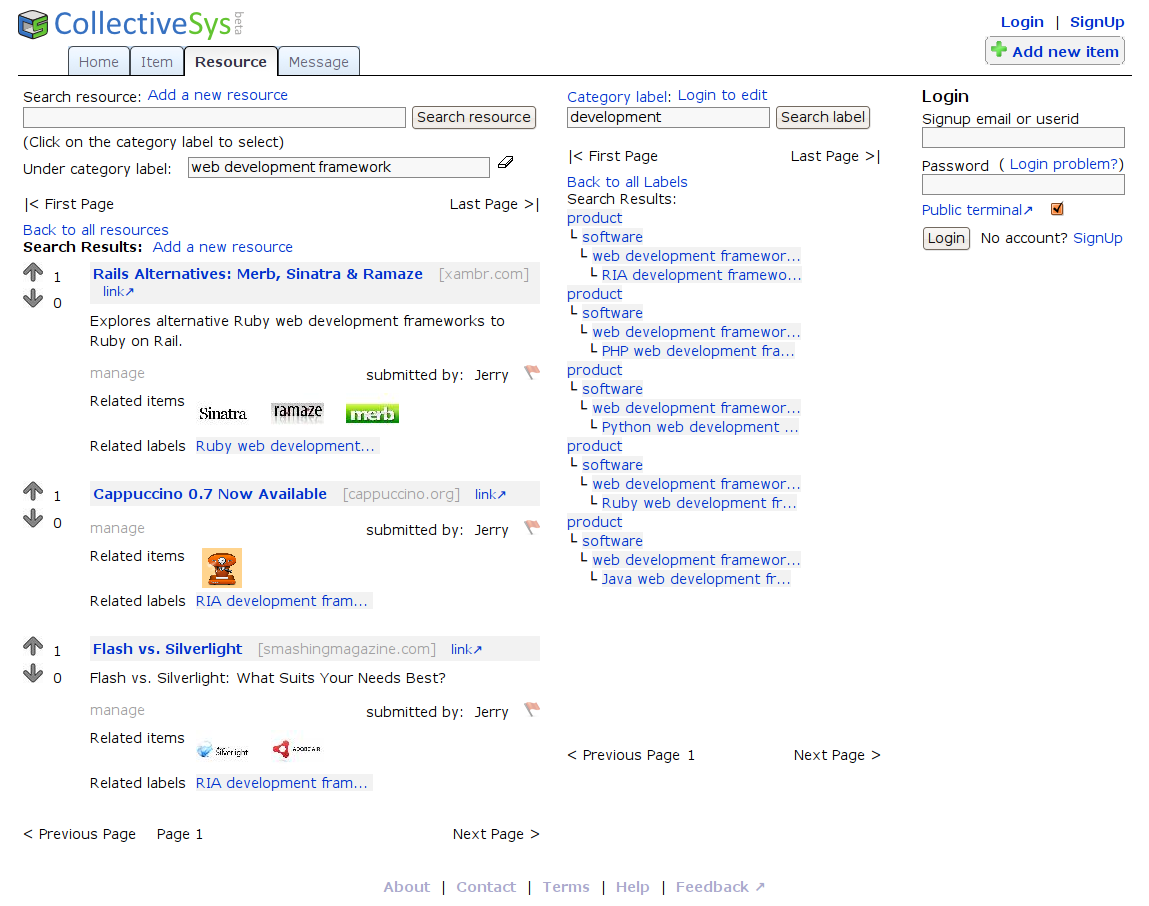Focus the Signup email or userid field
Image resolution: width=1149 pixels, height=906 pixels.
[1022, 138]
